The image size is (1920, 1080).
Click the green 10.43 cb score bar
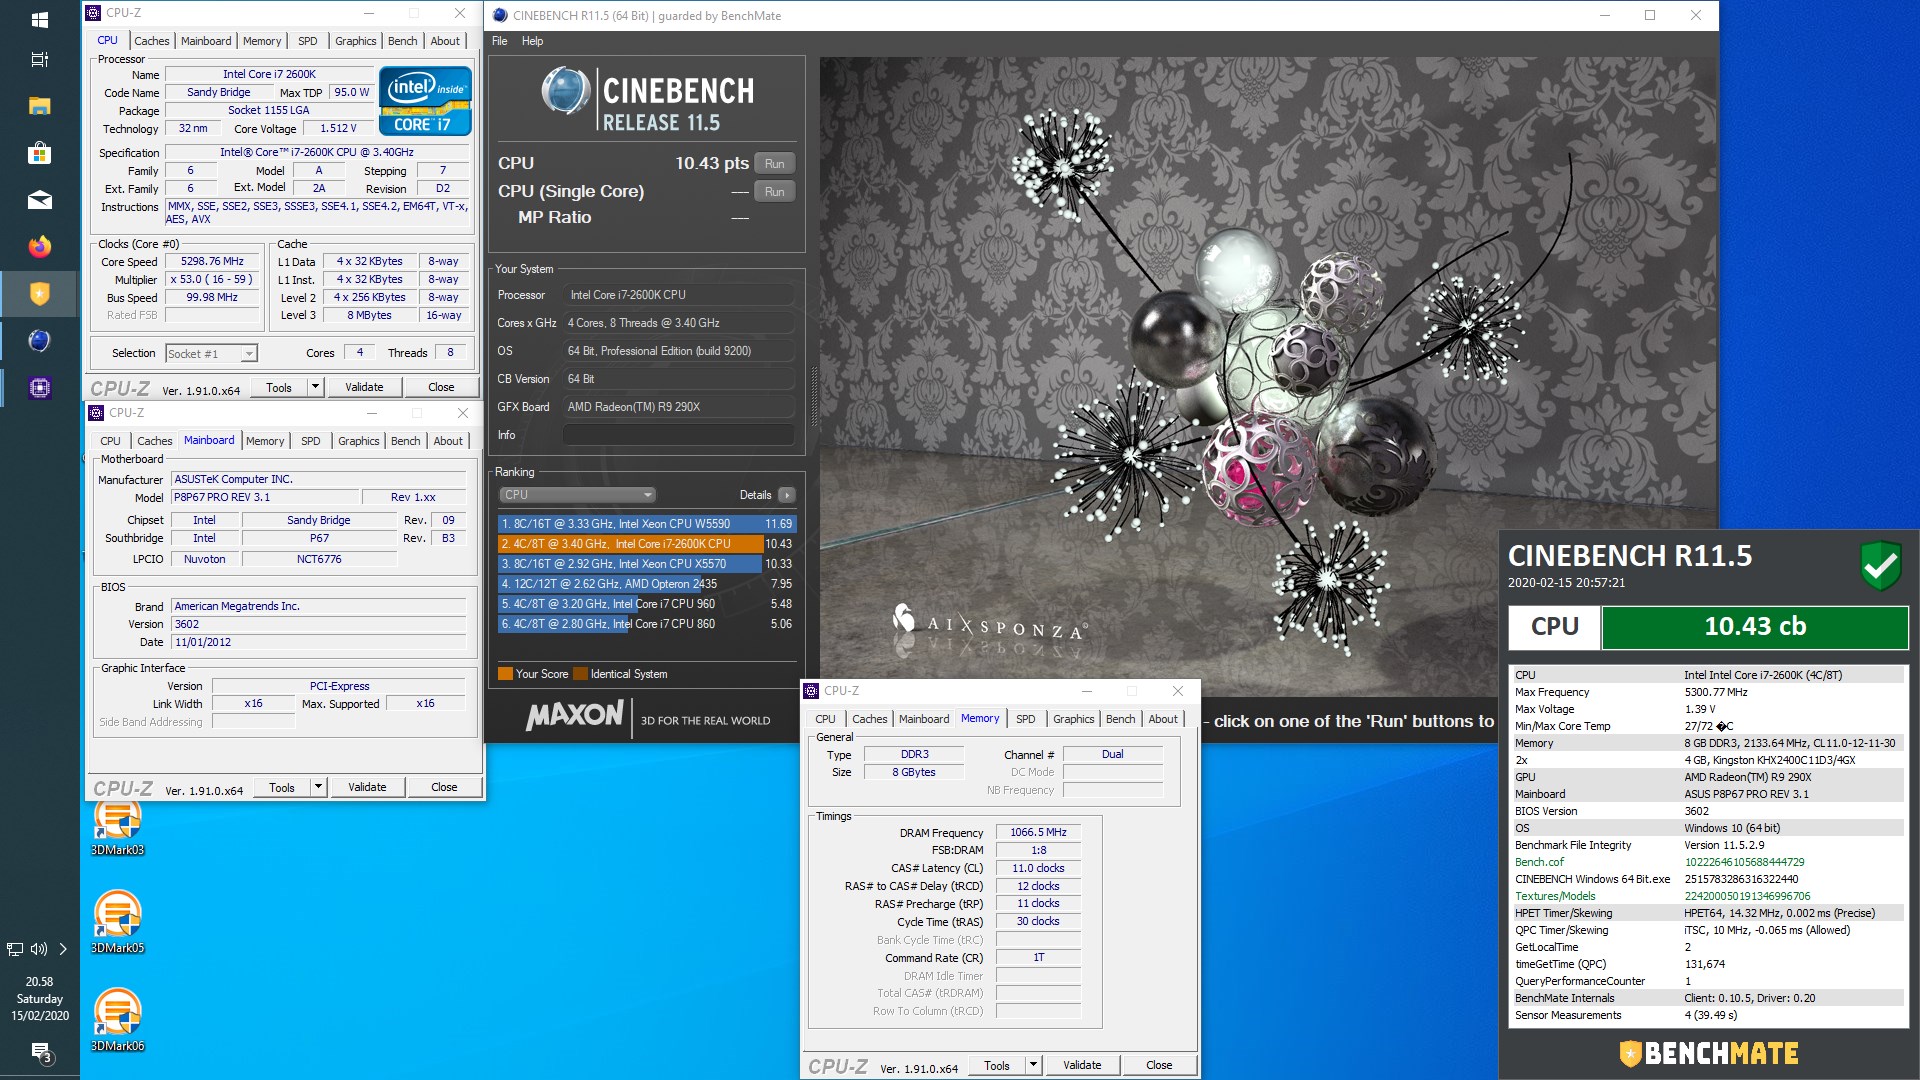click(x=1755, y=627)
